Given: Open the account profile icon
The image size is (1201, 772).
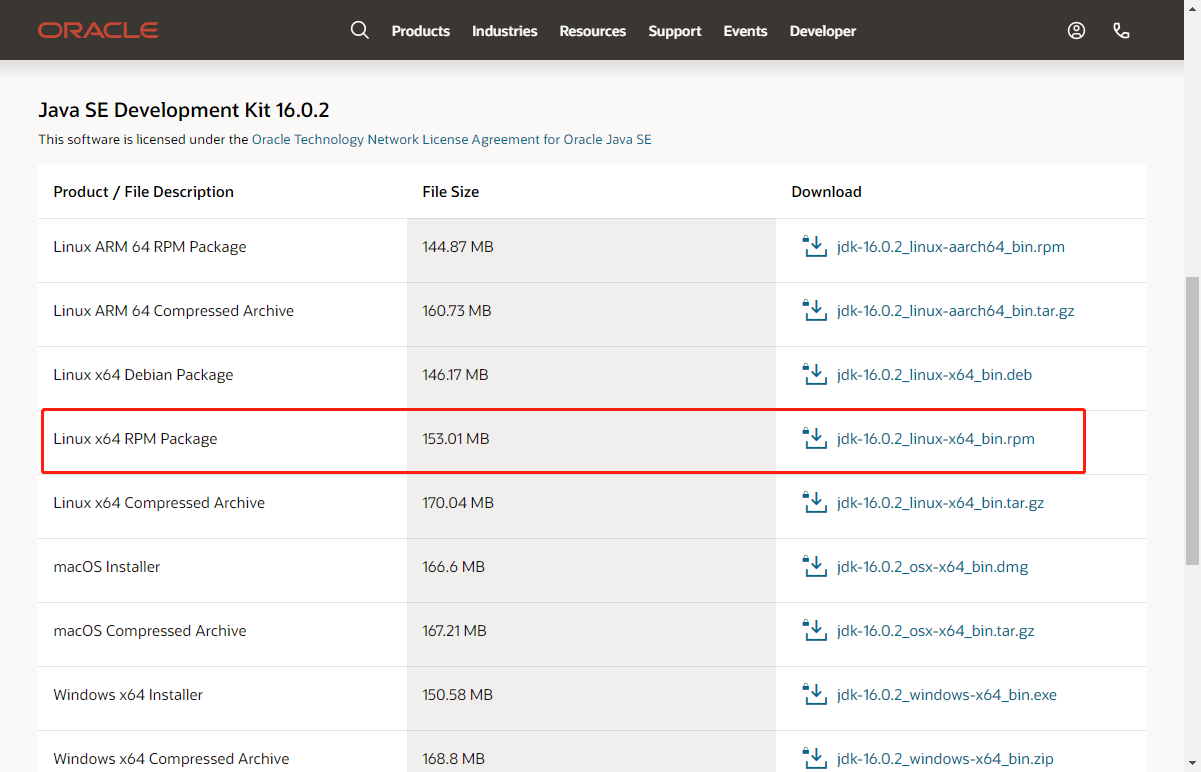Looking at the screenshot, I should click(x=1076, y=31).
